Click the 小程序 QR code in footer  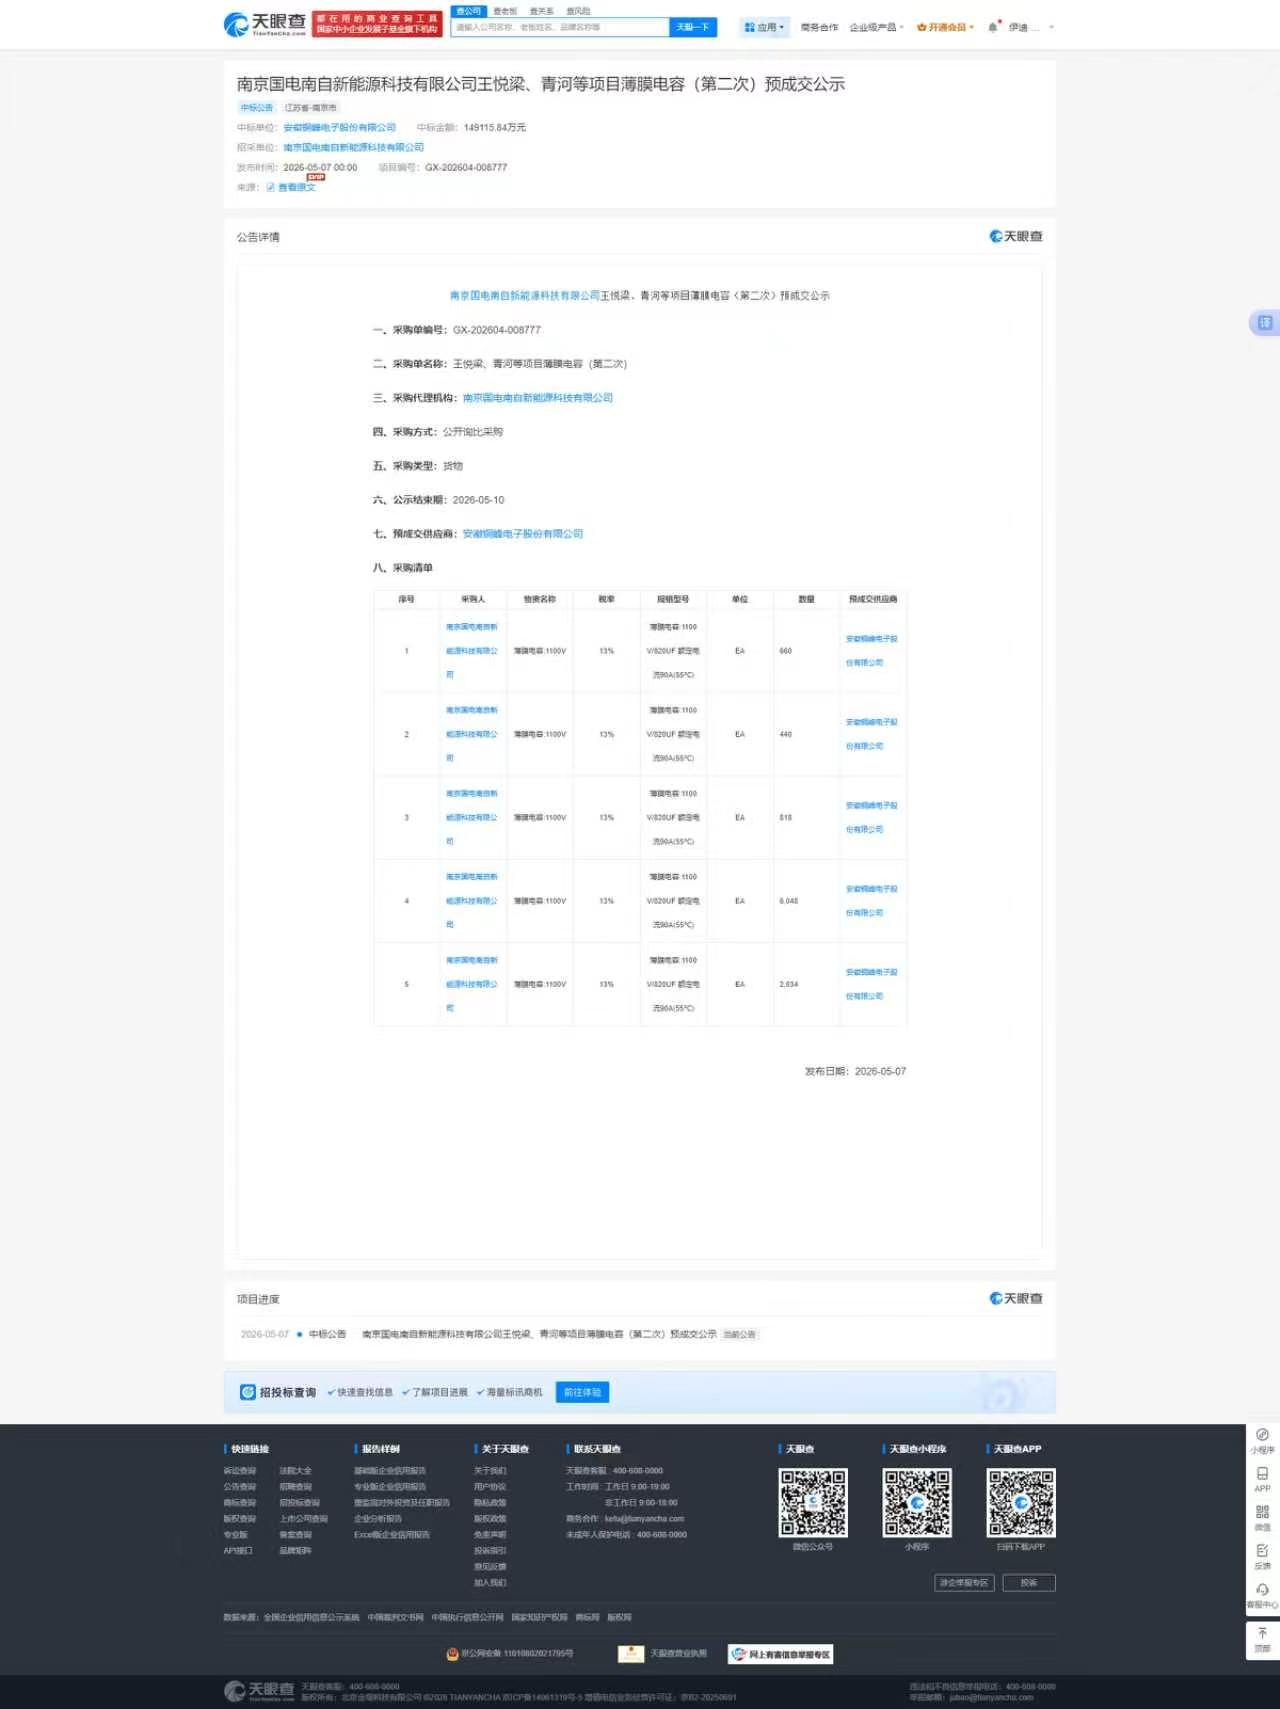pos(917,1503)
